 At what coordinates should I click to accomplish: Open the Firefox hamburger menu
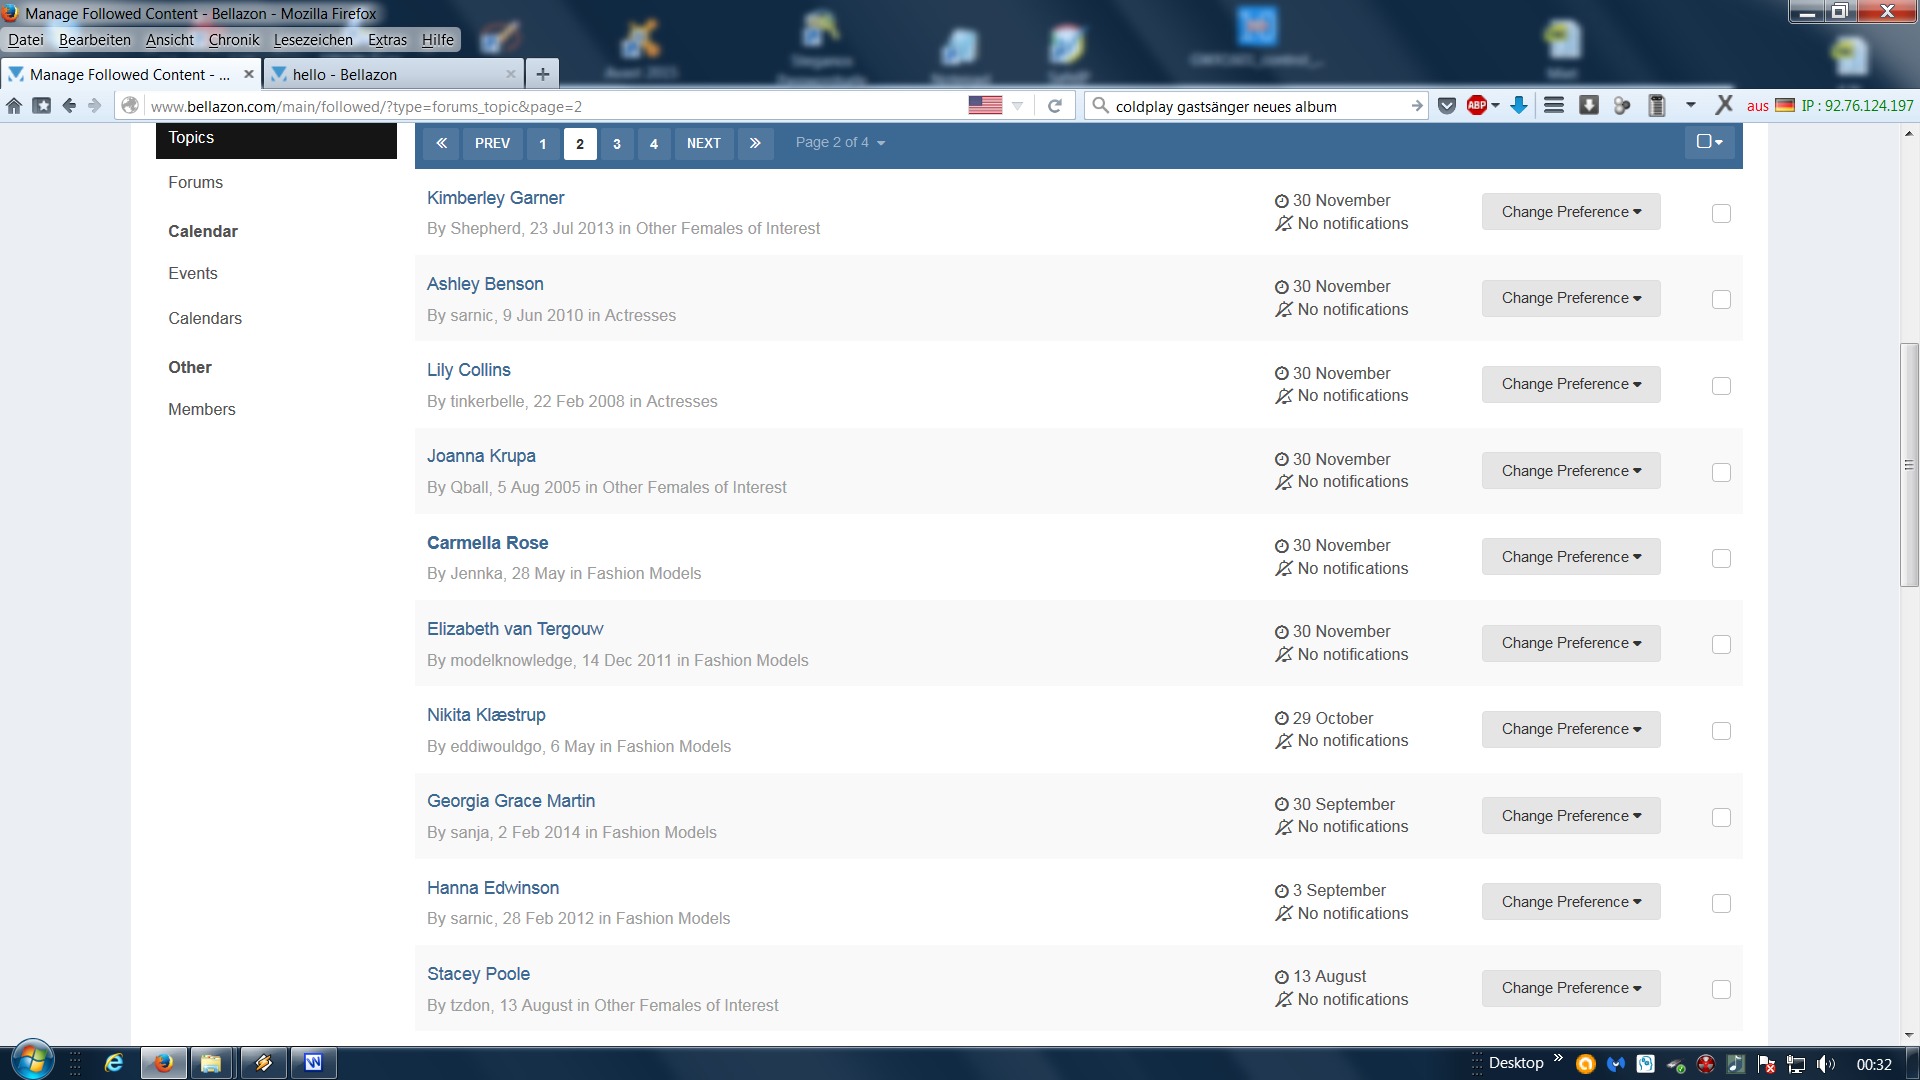click(x=1554, y=106)
